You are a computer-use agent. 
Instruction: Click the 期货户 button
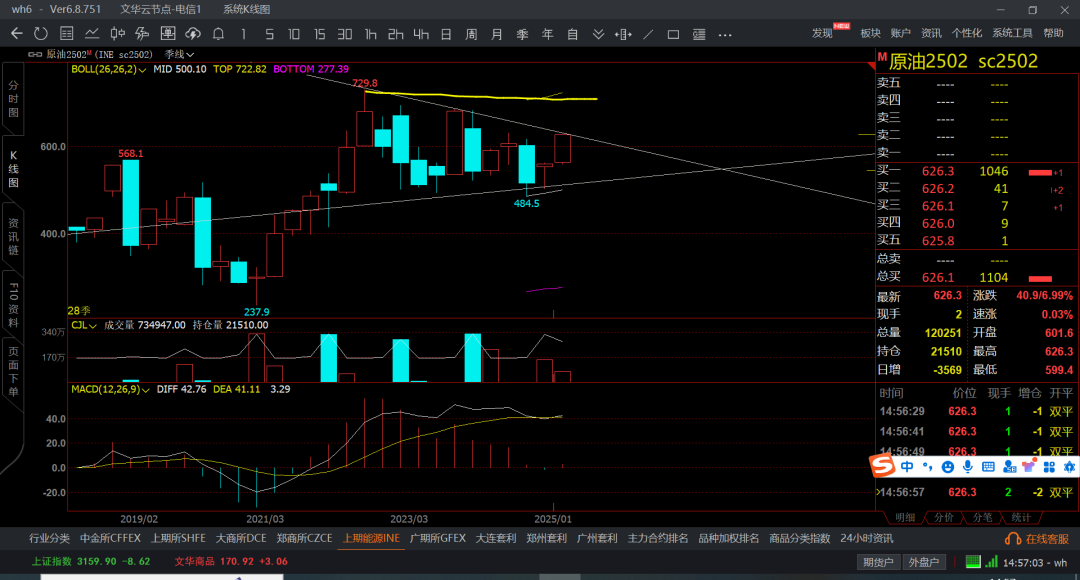(x=878, y=562)
